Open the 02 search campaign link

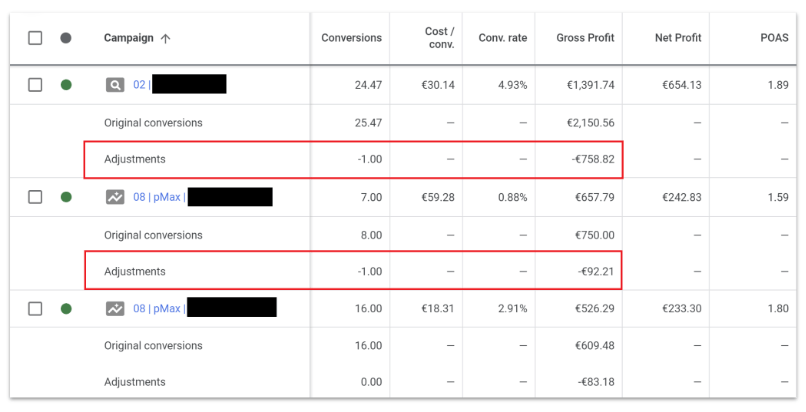pyautogui.click(x=141, y=85)
